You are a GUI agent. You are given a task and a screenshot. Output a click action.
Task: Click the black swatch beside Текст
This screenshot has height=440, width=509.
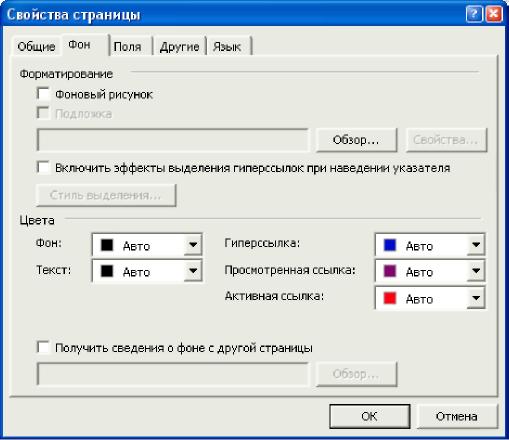[x=107, y=271]
